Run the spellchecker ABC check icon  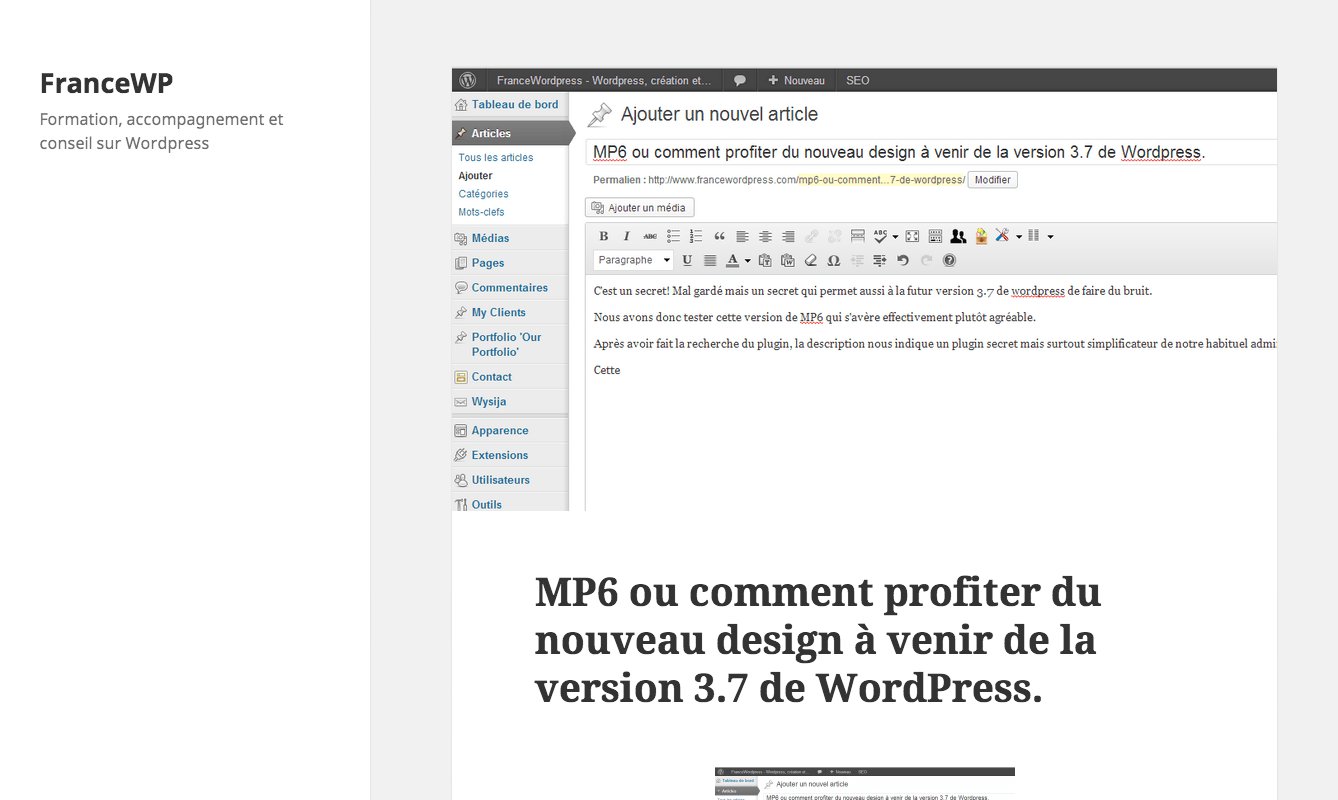point(880,236)
